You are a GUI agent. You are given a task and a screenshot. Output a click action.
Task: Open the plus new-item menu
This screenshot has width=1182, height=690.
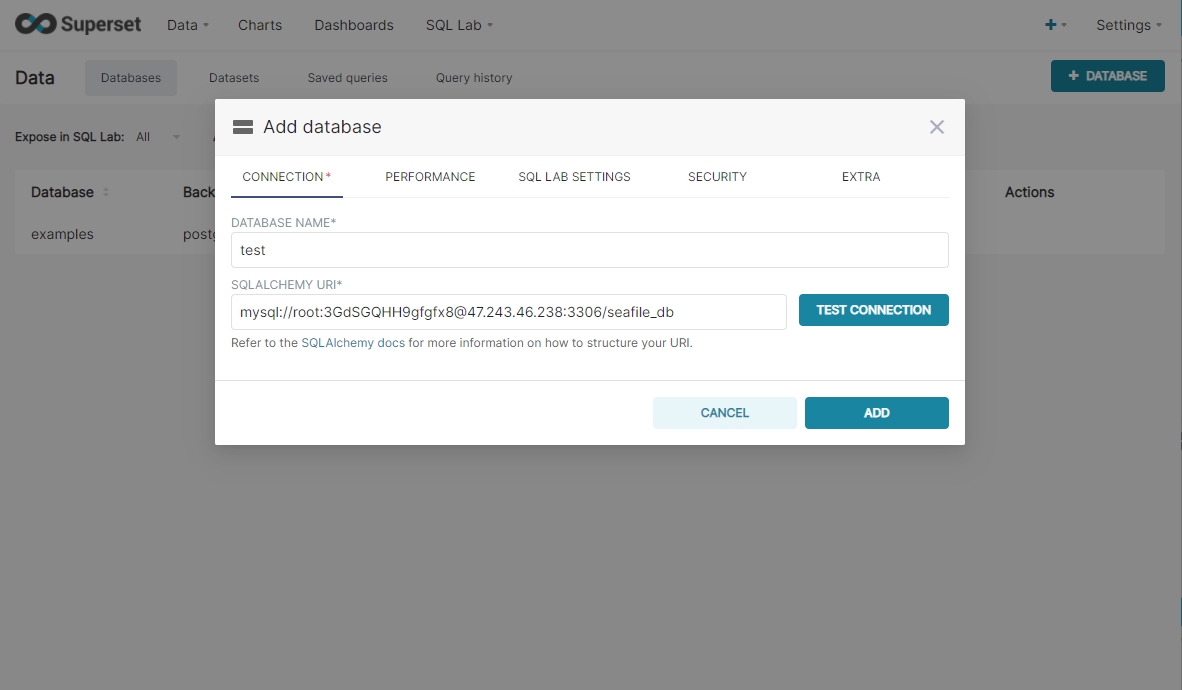coord(1055,25)
